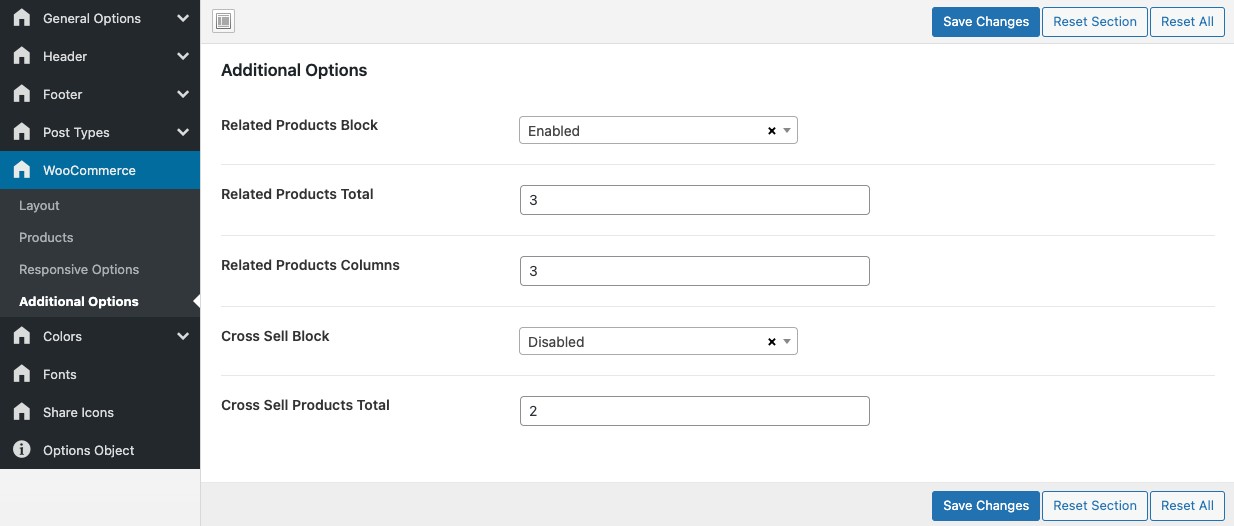The height and width of the screenshot is (526, 1234).
Task: Click the home icon next to Share Icons
Action: coord(22,412)
